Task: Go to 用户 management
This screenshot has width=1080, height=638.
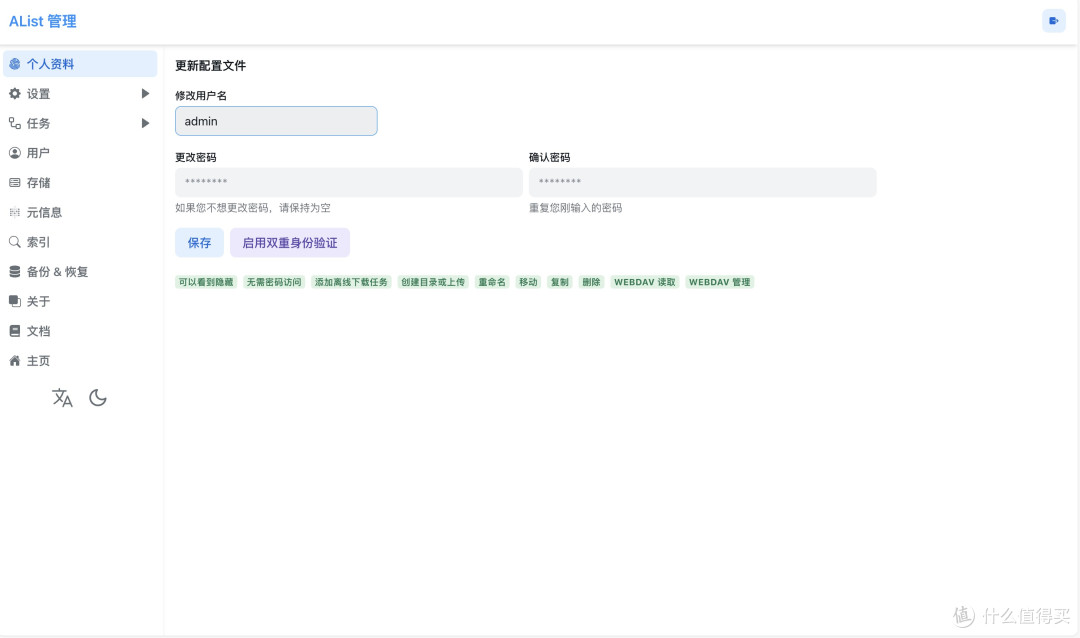Action: (80, 153)
